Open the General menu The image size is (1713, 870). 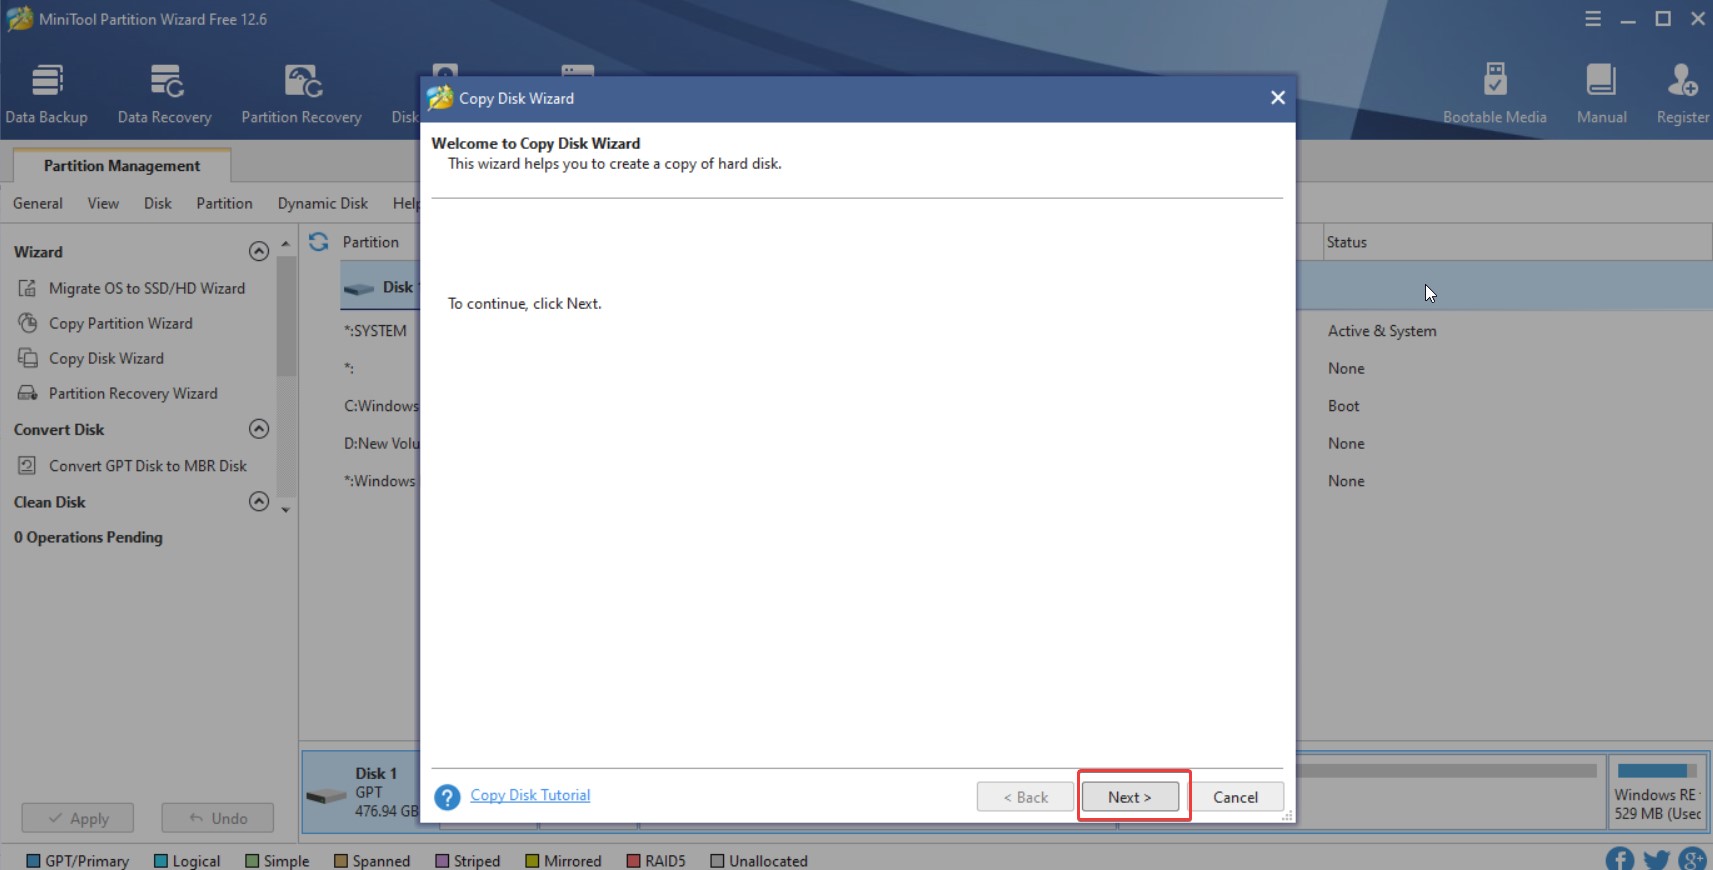[38, 203]
